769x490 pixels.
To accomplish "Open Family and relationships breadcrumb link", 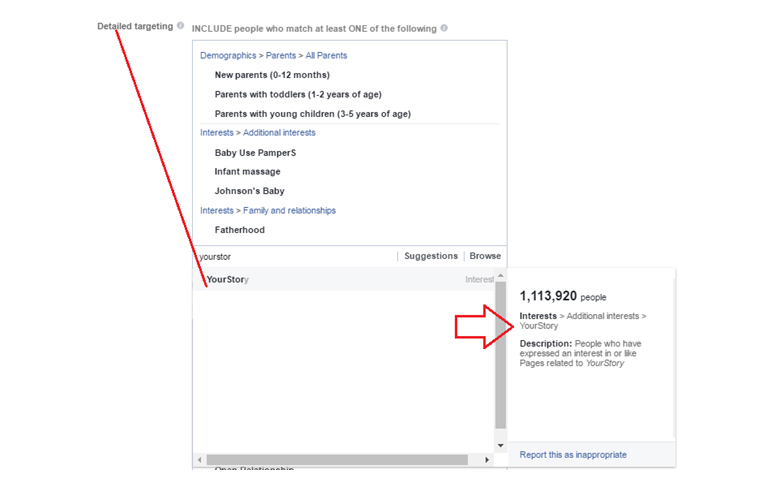I will 289,210.
